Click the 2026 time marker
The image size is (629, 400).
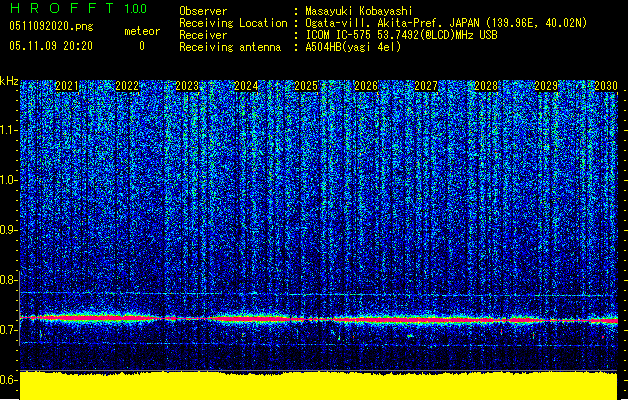pyautogui.click(x=366, y=86)
